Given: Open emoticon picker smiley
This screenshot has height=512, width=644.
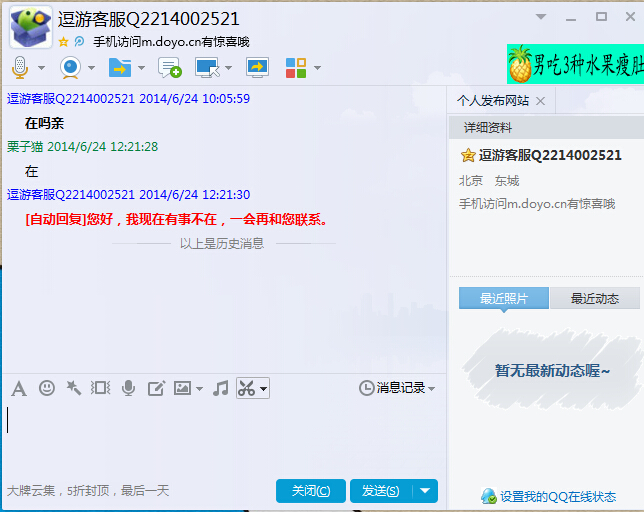Looking at the screenshot, I should [x=47, y=388].
